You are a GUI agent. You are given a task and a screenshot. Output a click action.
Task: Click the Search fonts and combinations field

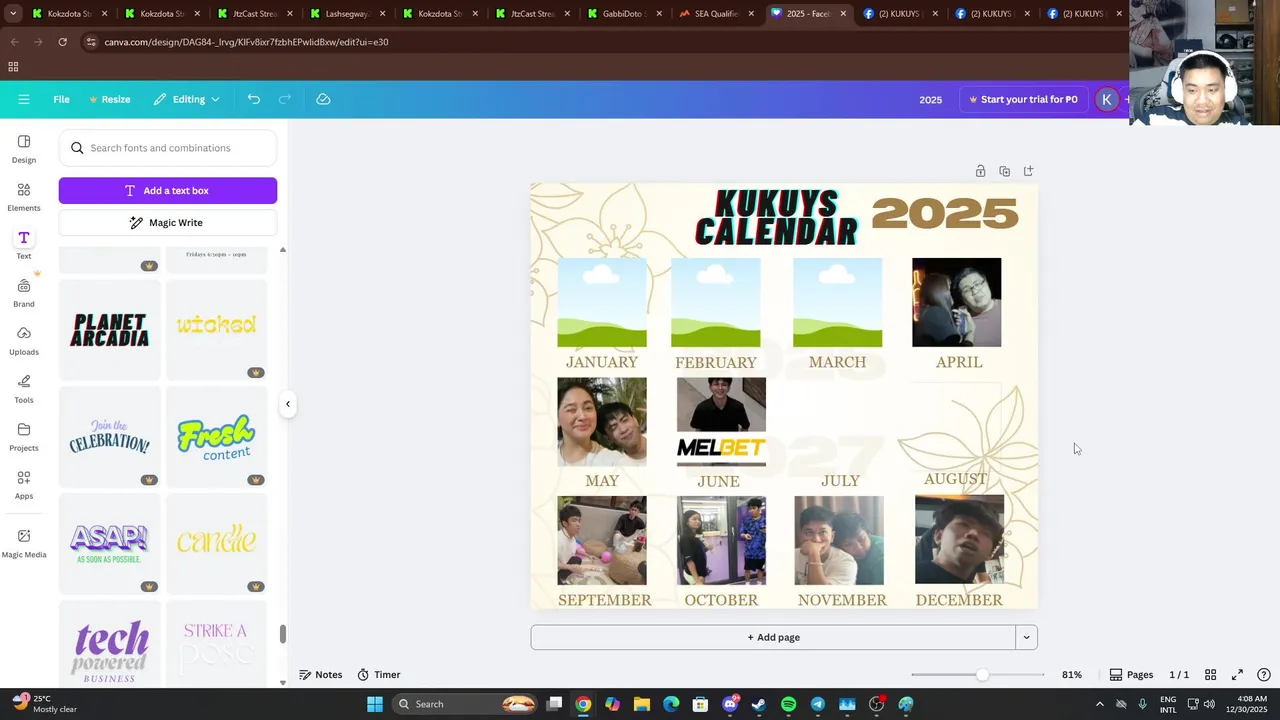(x=168, y=148)
